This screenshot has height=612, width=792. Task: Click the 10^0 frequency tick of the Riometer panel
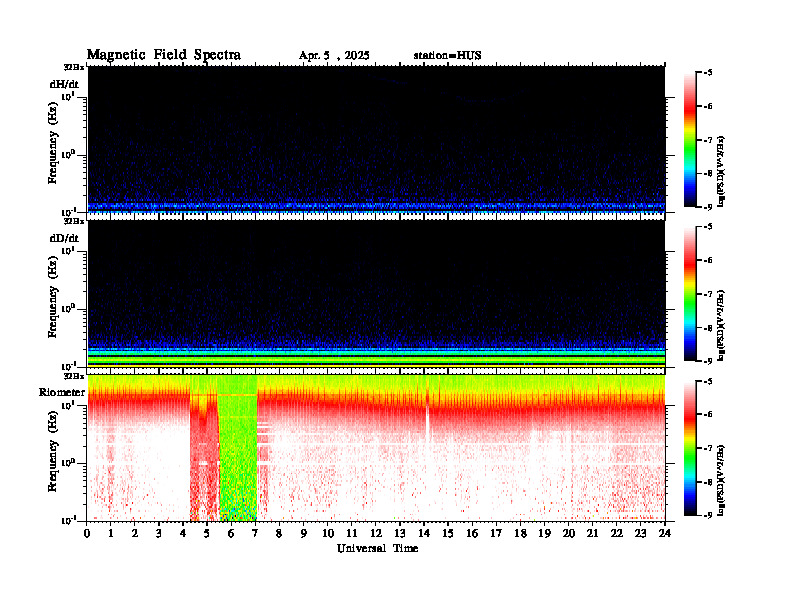[x=68, y=462]
